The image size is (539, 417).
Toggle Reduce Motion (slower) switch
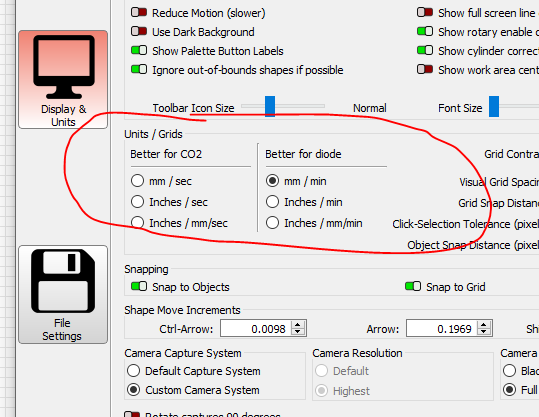click(x=139, y=13)
